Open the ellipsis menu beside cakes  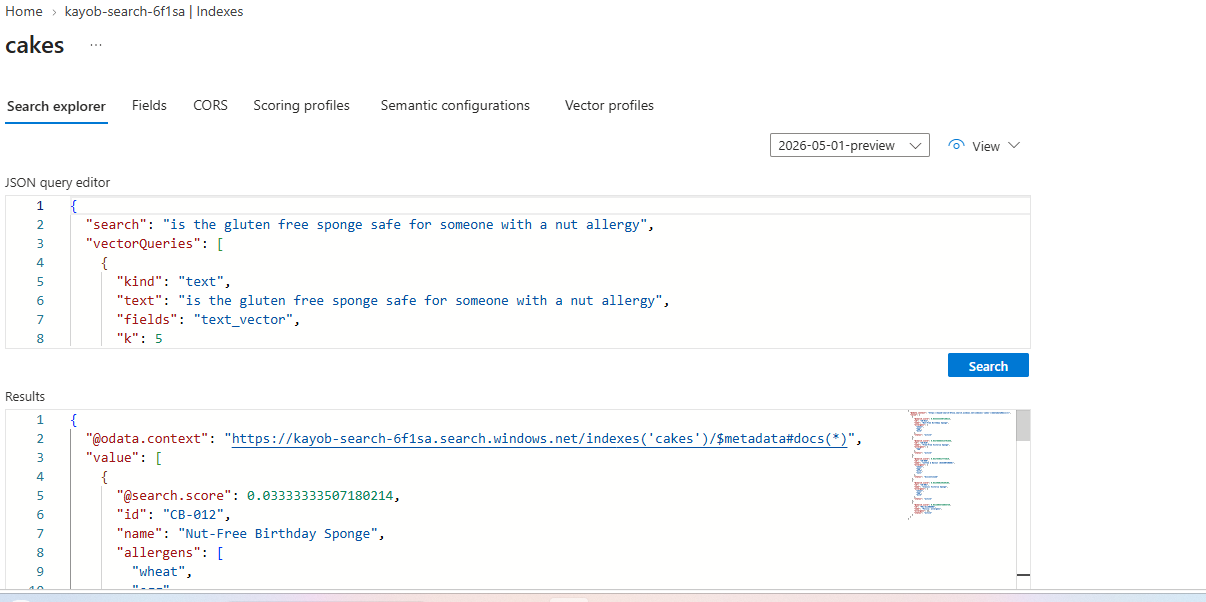tap(96, 45)
